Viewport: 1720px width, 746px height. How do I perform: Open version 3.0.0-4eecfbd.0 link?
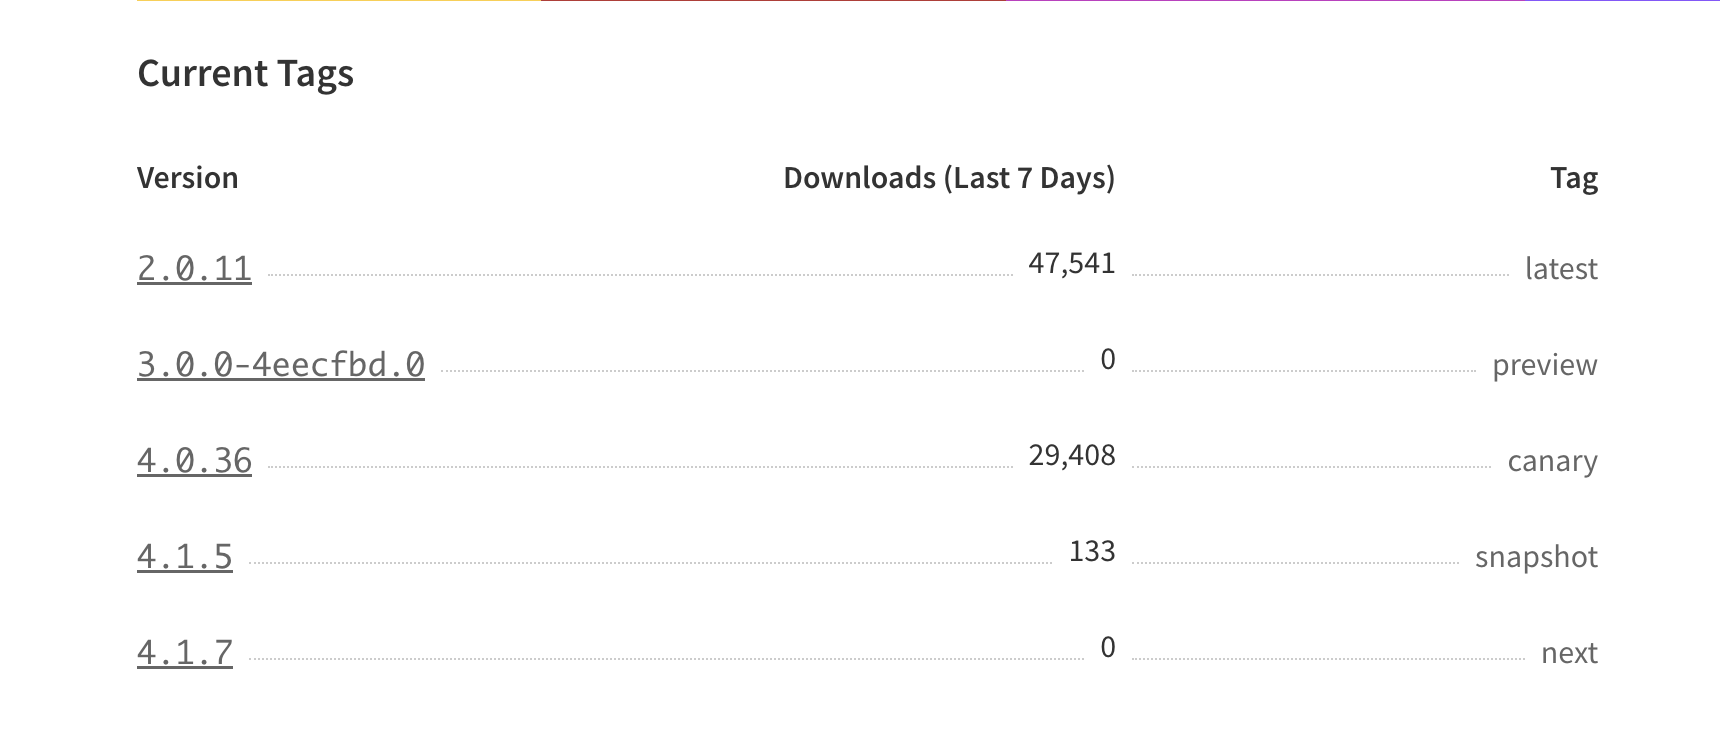pos(281,364)
